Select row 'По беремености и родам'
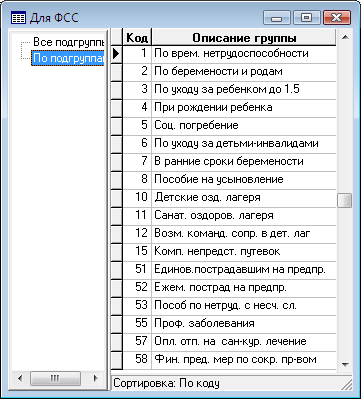 [229, 72]
